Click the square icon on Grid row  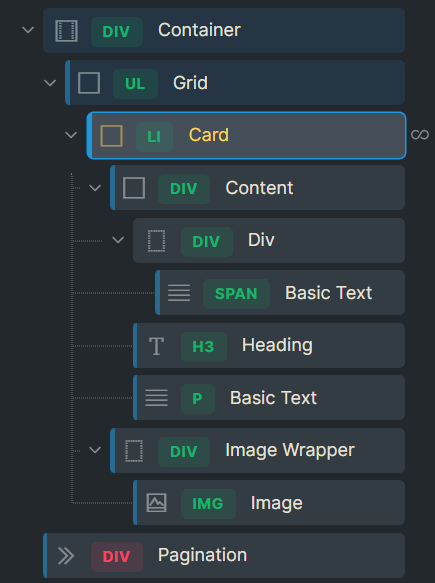click(x=89, y=83)
